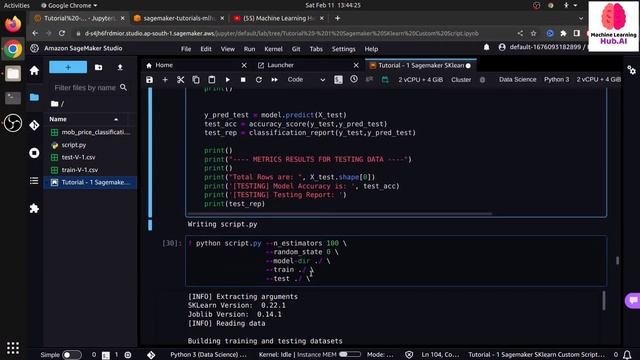Open the Git menu

coord(296,49)
